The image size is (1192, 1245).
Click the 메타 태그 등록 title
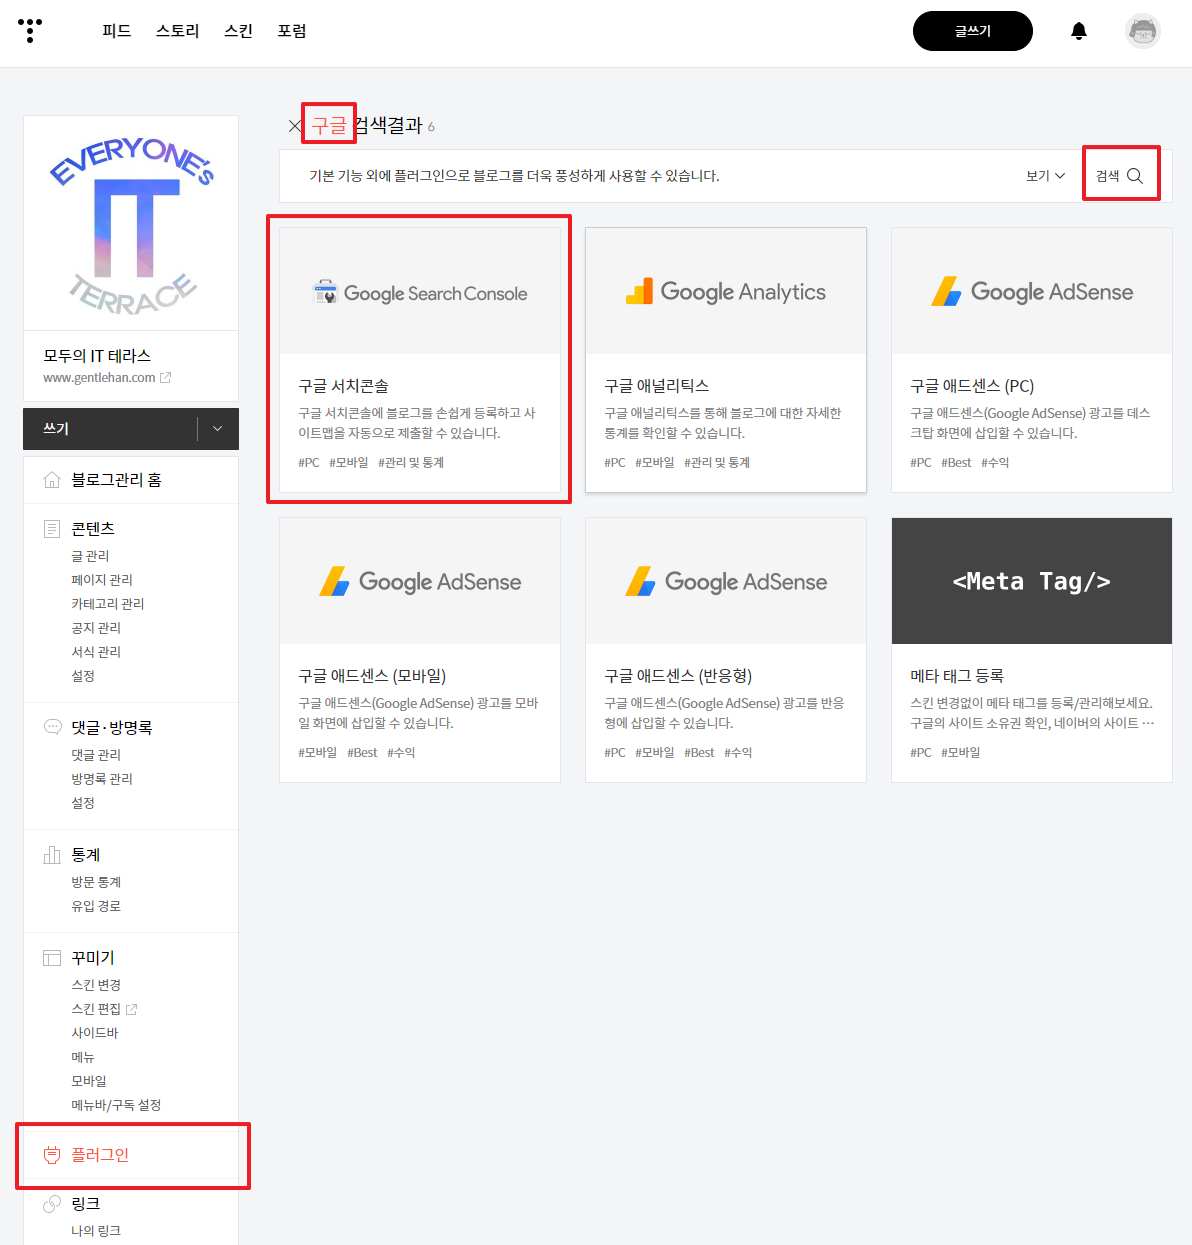[x=957, y=676]
